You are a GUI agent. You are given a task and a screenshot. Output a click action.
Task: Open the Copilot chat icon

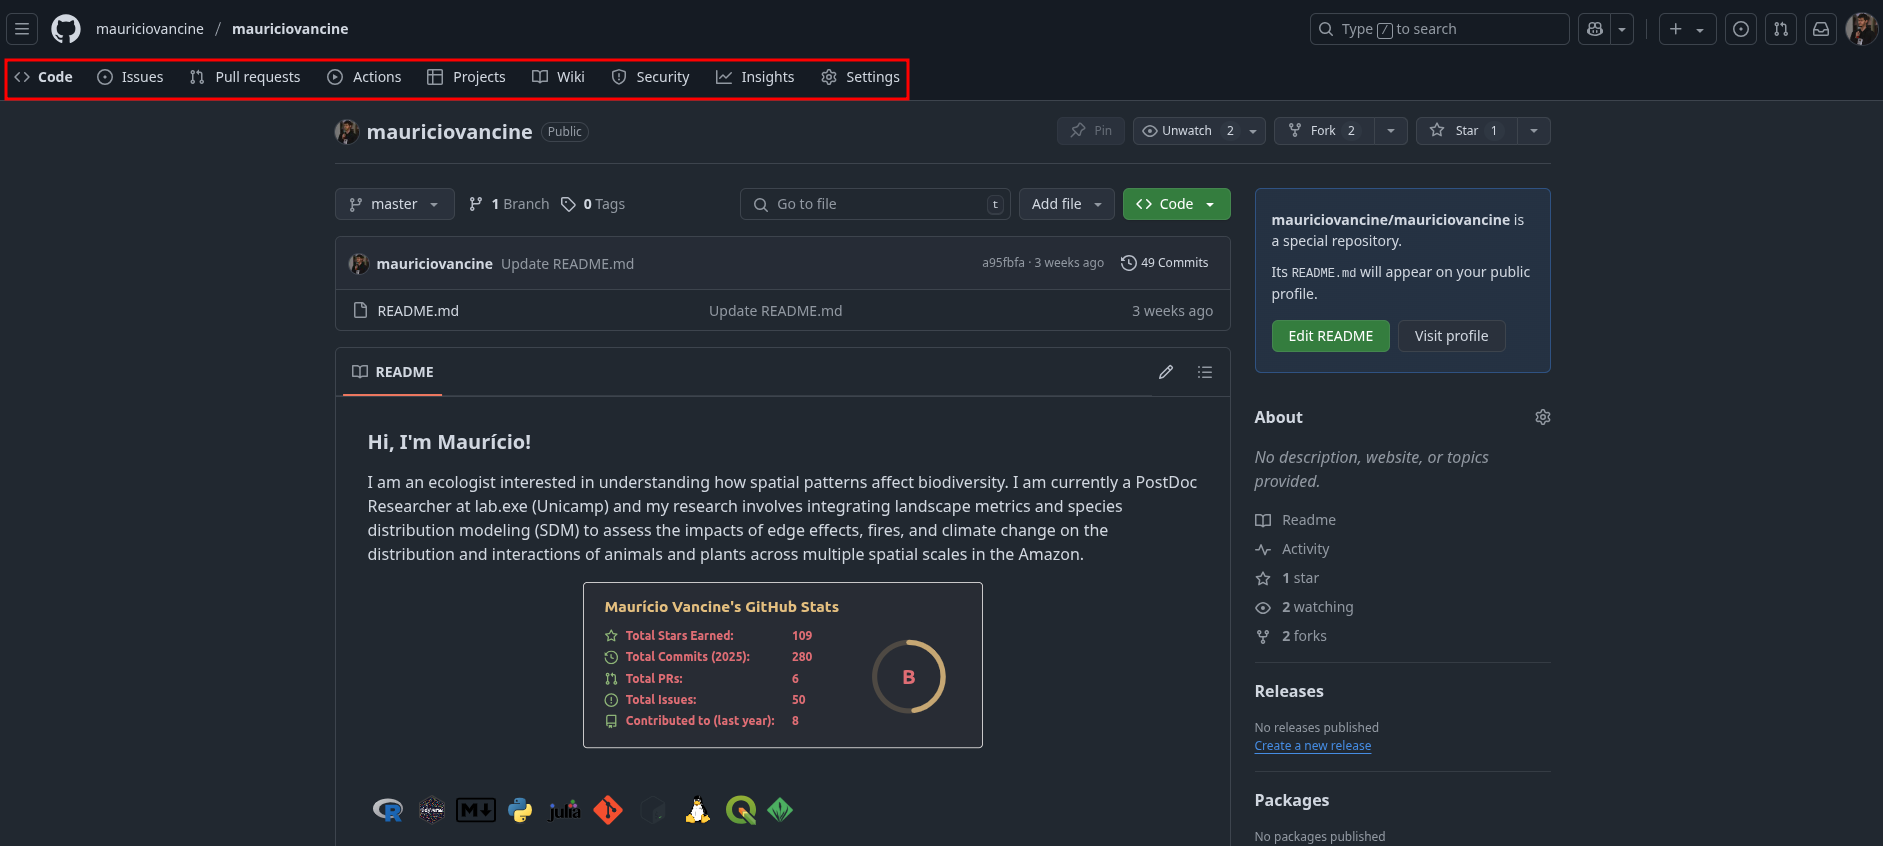(x=1595, y=29)
